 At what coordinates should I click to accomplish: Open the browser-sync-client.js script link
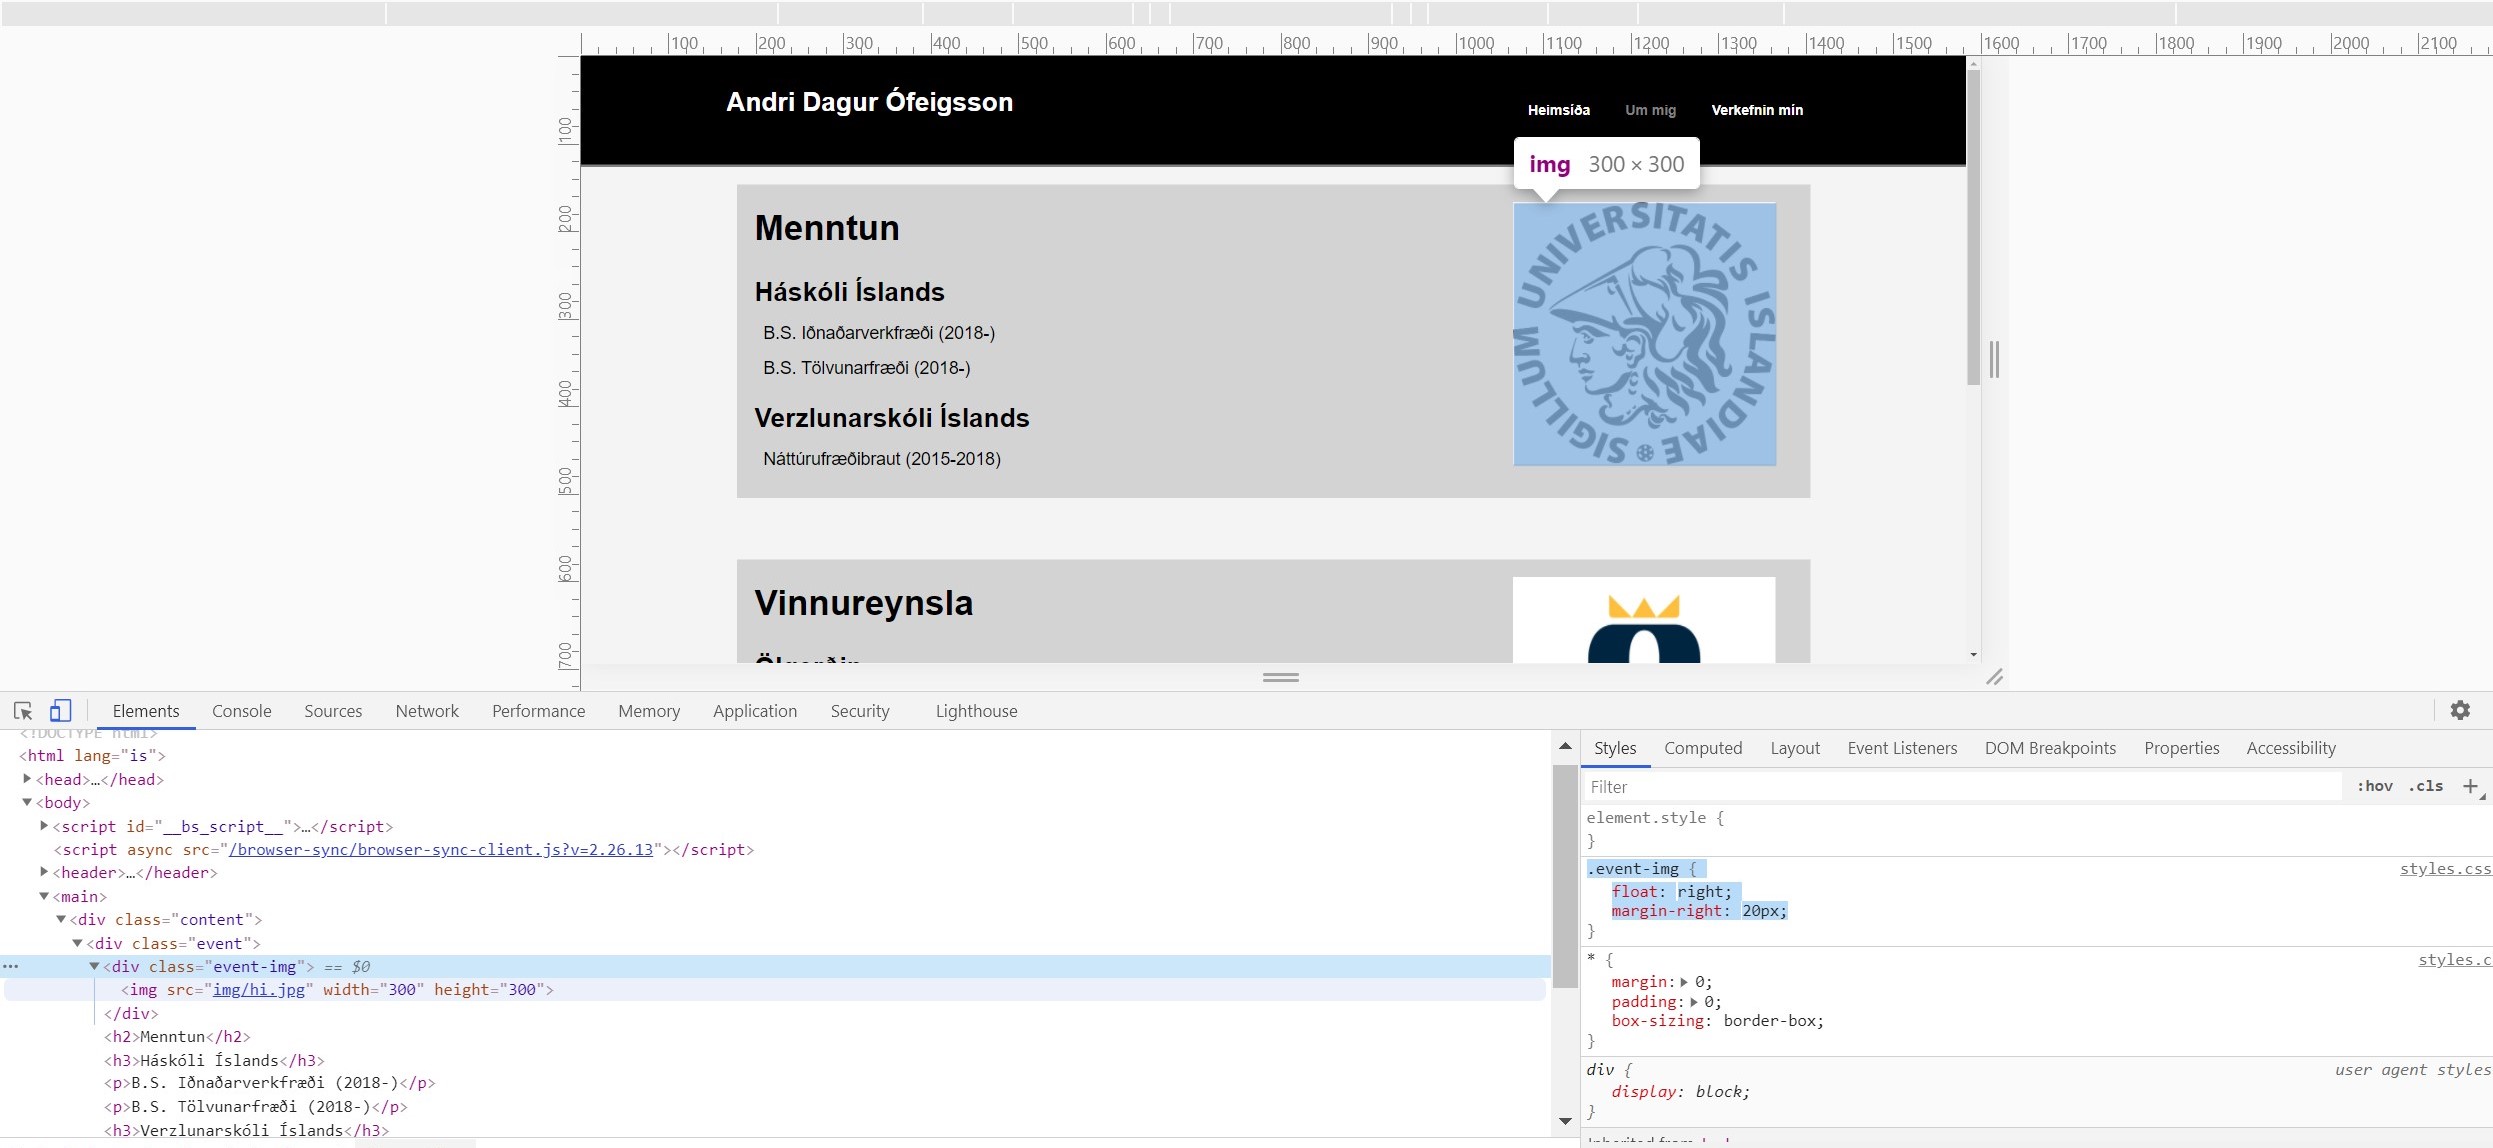(441, 849)
